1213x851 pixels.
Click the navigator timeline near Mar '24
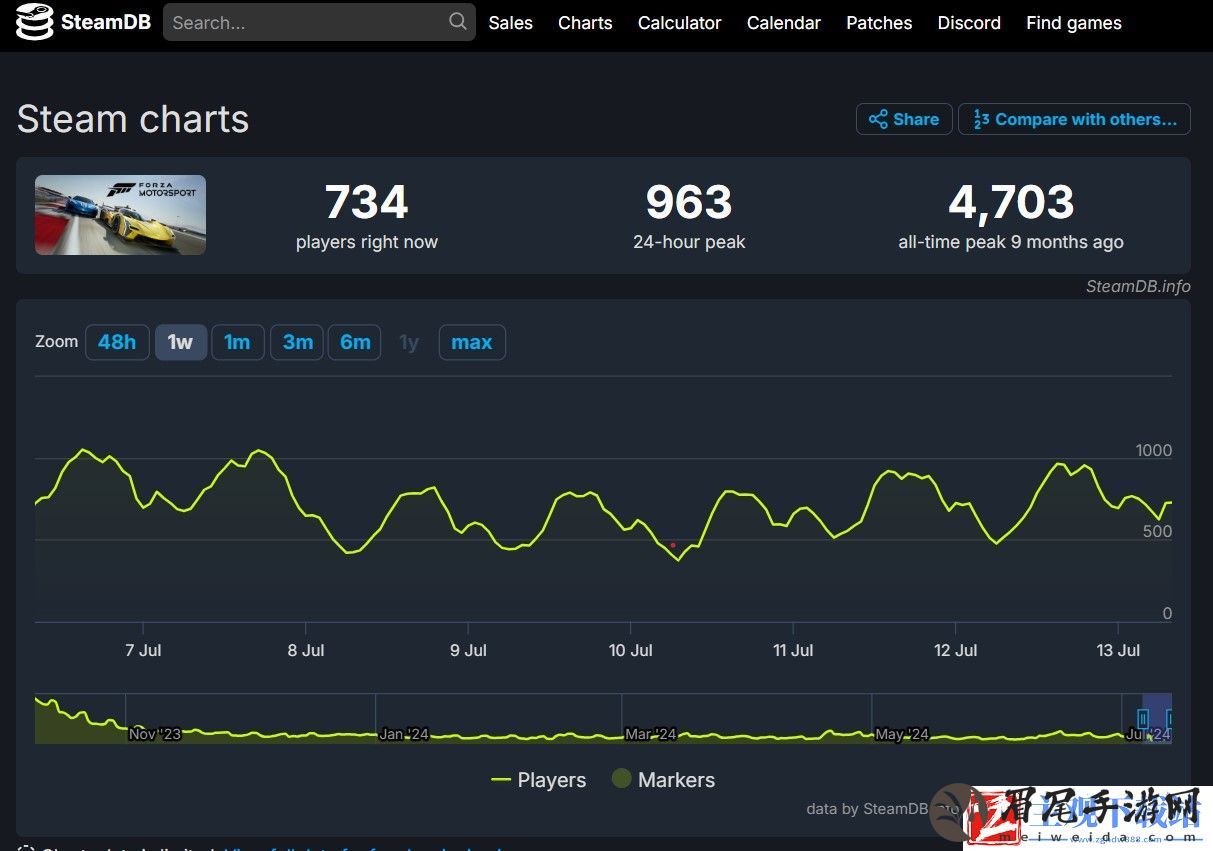pos(651,734)
